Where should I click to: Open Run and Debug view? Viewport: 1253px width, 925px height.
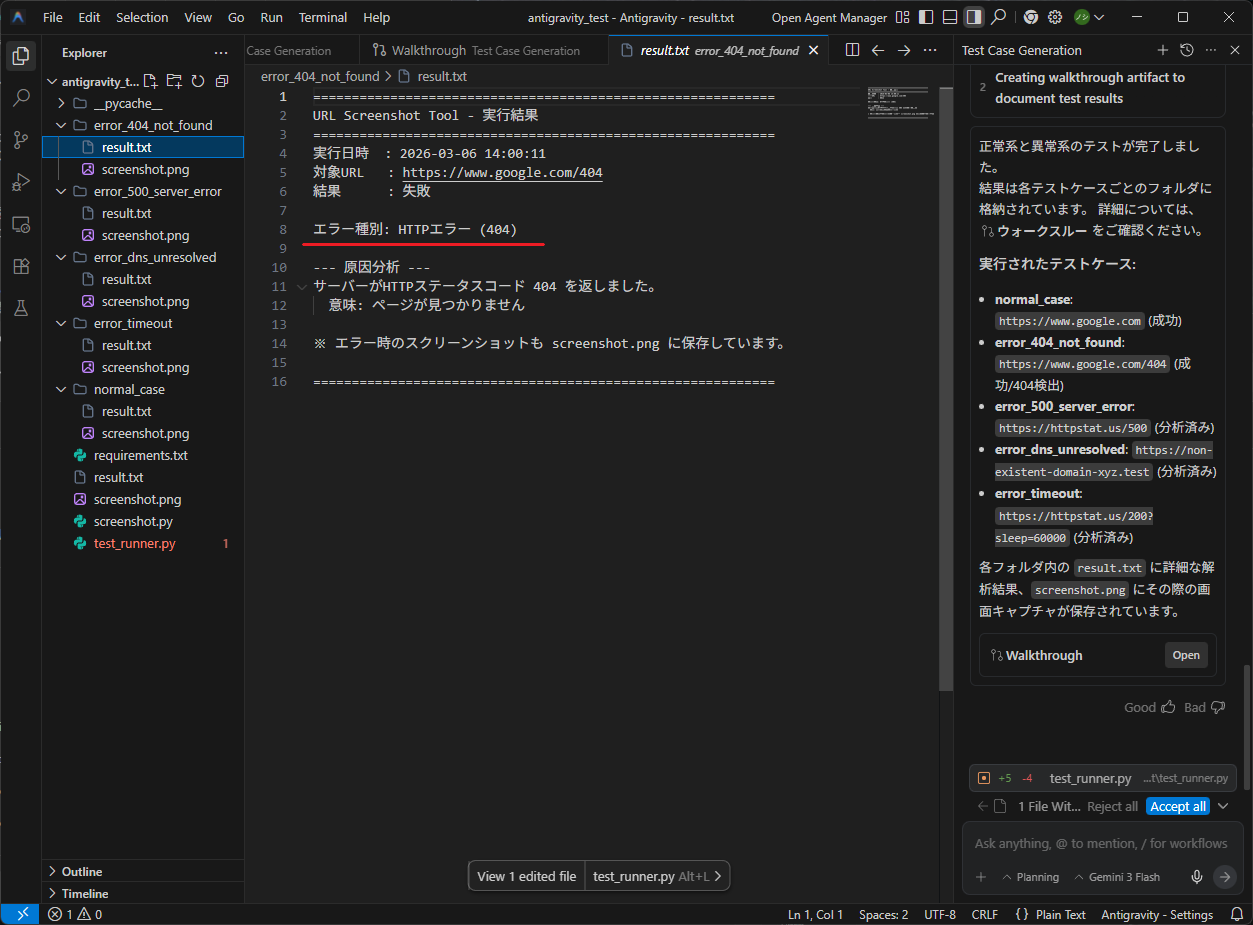coord(20,182)
